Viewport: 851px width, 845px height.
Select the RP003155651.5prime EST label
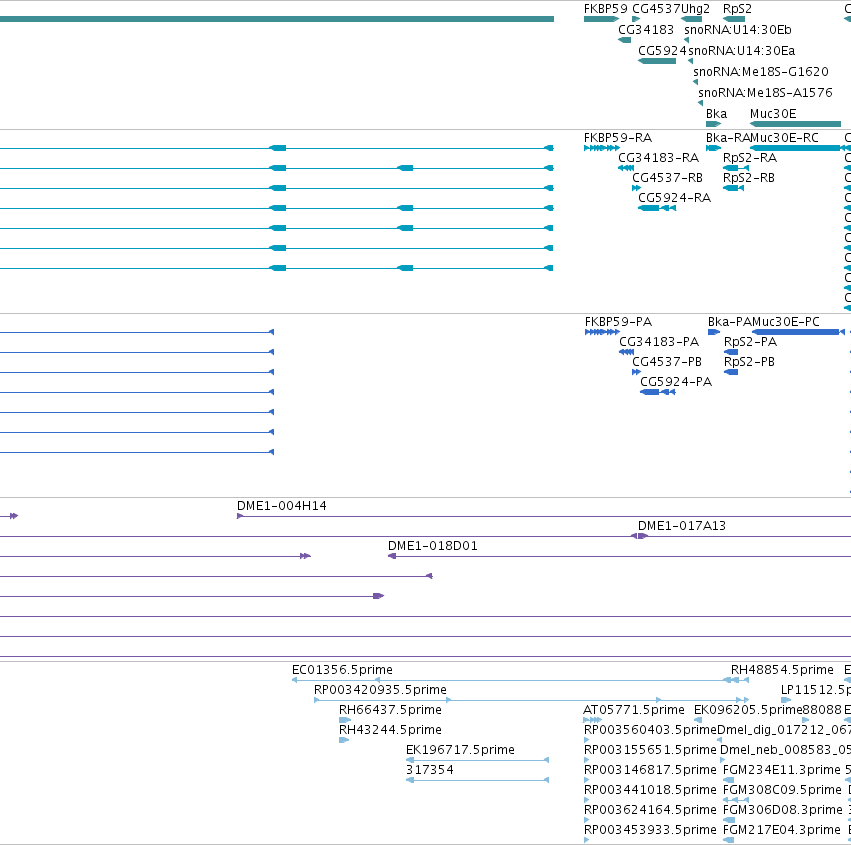[x=650, y=750]
